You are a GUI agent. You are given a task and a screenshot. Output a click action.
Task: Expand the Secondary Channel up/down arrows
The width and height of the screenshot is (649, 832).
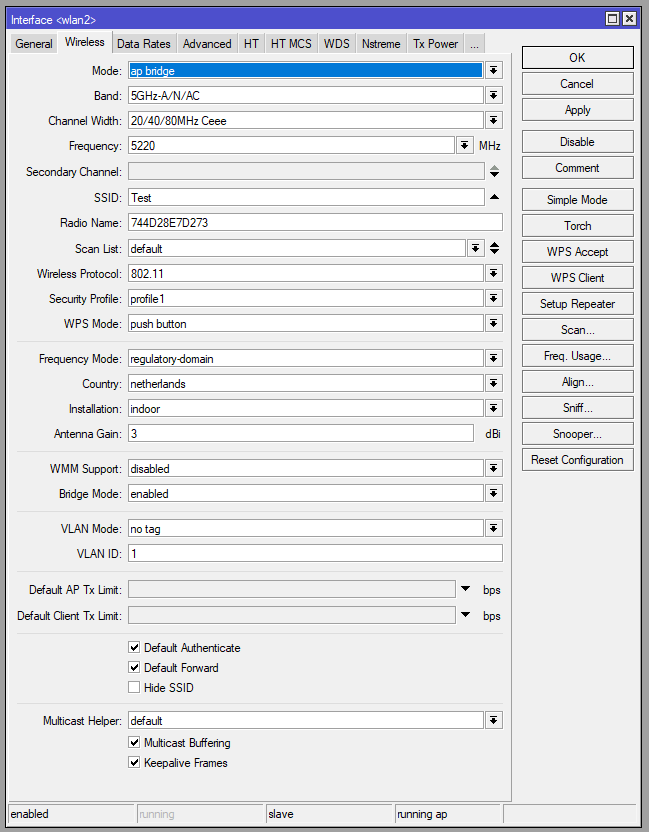click(494, 171)
